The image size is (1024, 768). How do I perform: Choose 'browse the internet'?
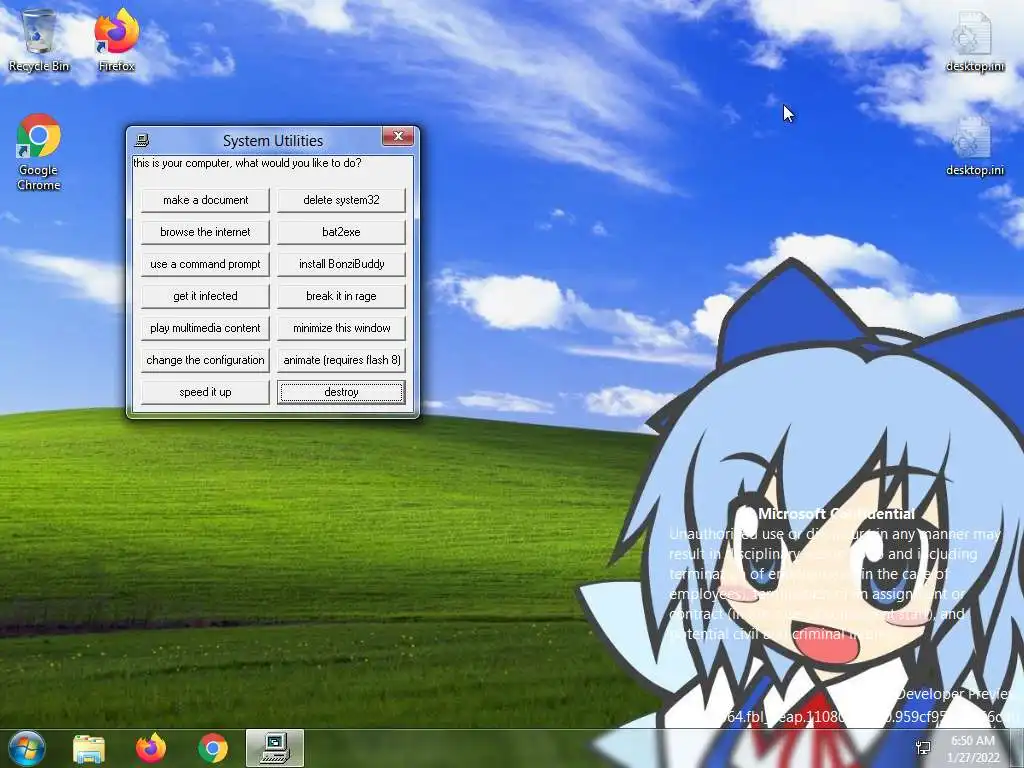coord(205,232)
